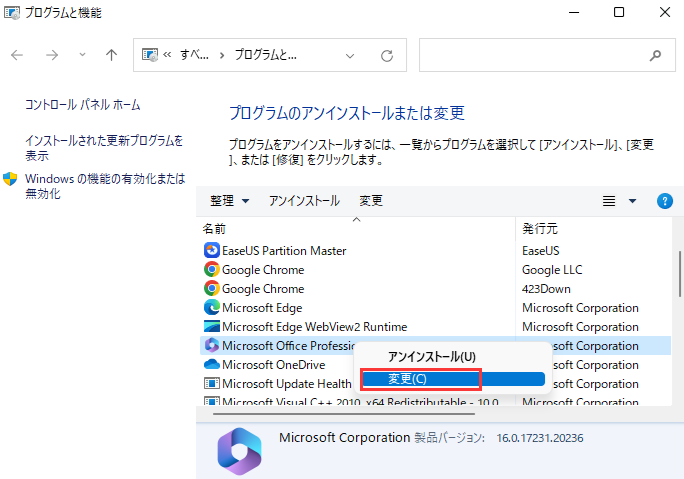
Task: Open コントロール パネル ホーム link
Action: click(x=82, y=105)
